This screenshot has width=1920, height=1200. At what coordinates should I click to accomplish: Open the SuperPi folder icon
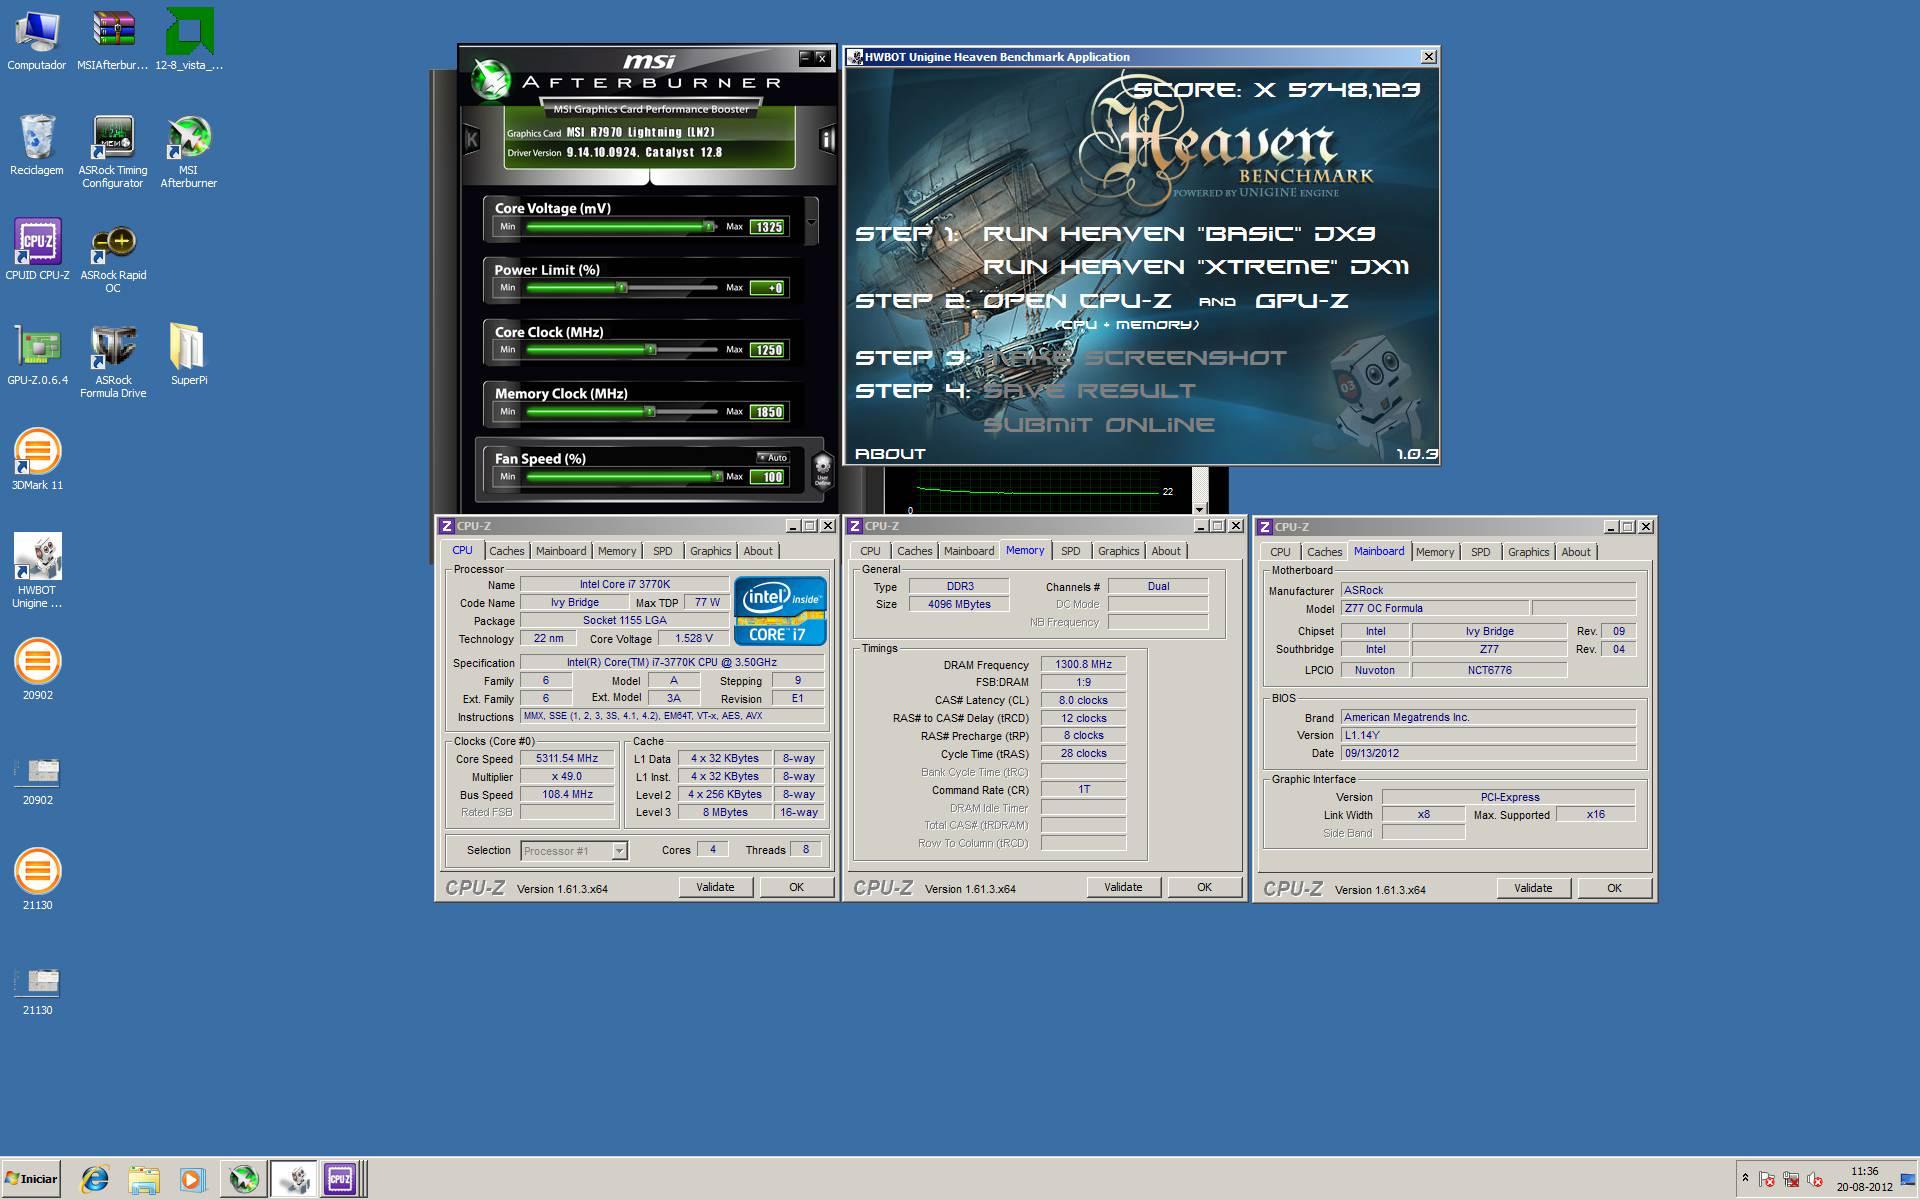click(189, 355)
